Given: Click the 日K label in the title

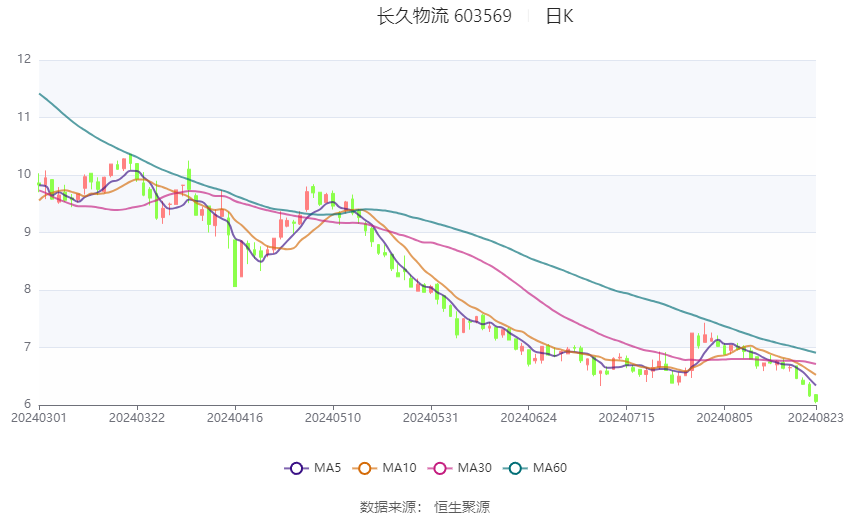Looking at the screenshot, I should coord(559,16).
